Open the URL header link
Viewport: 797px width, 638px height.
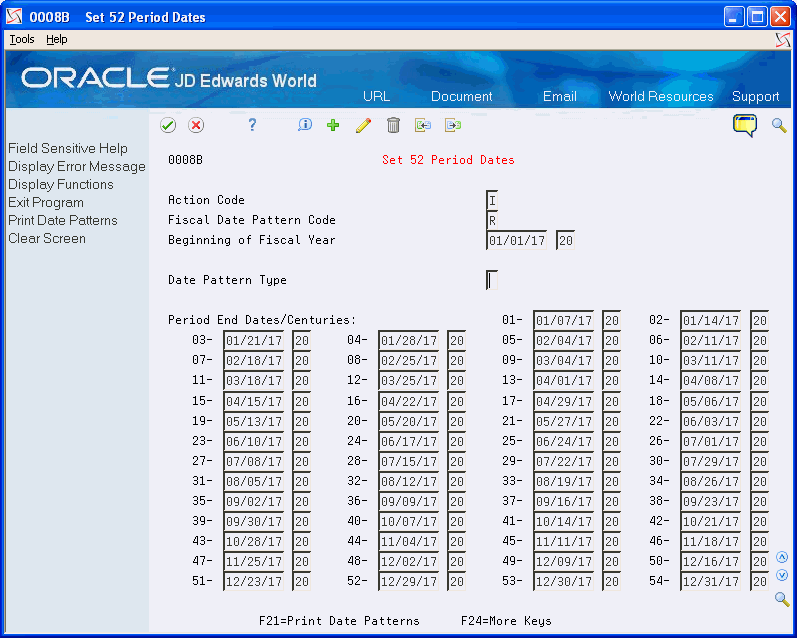click(x=377, y=97)
